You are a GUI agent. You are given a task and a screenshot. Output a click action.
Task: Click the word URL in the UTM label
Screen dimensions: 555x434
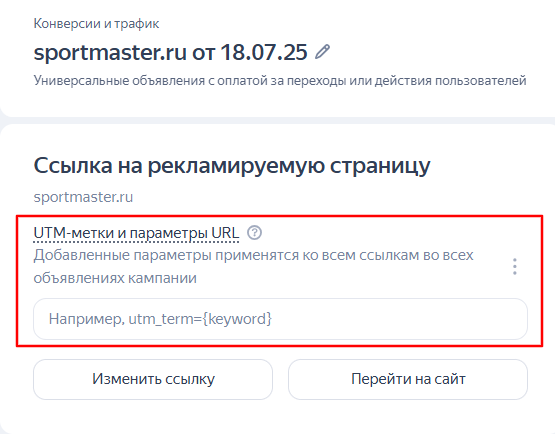pyautogui.click(x=225, y=233)
